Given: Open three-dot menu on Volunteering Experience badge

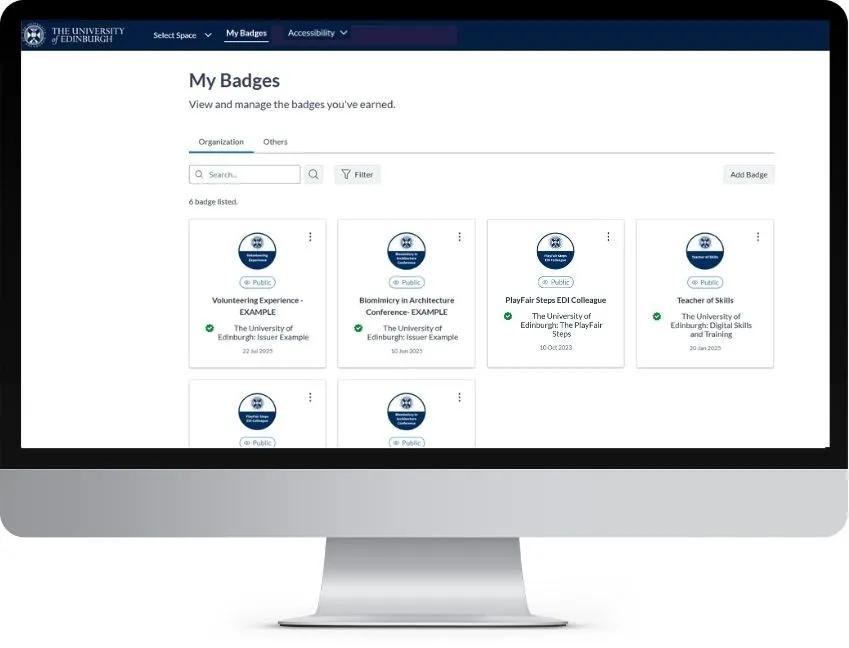Looking at the screenshot, I should [310, 237].
